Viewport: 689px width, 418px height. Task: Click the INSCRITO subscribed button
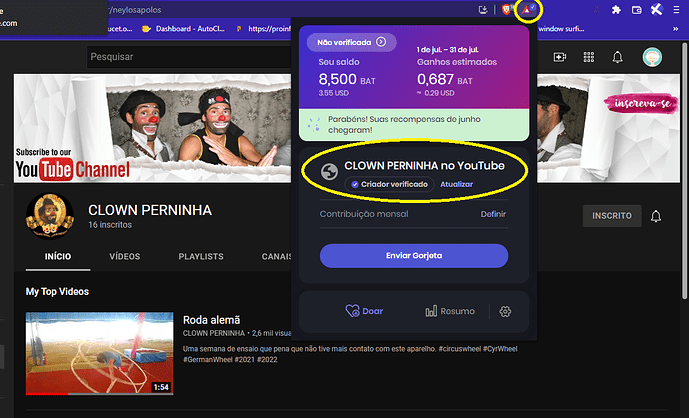(612, 216)
